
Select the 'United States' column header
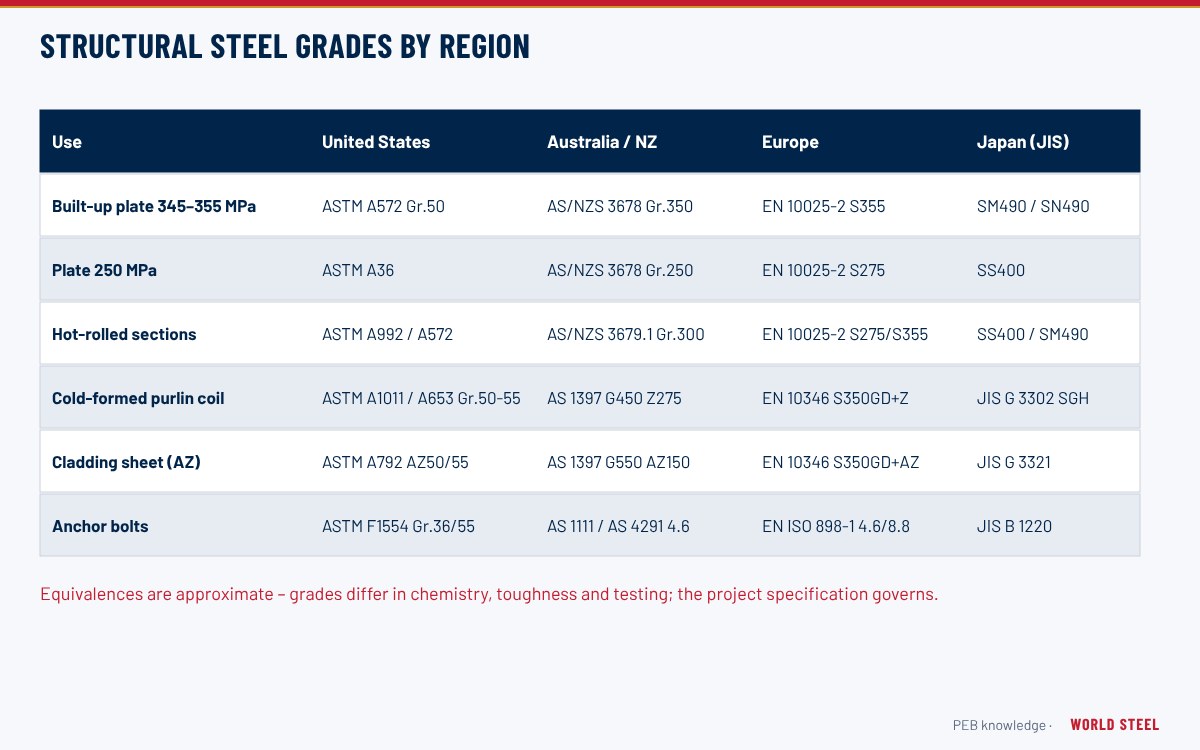tap(376, 142)
